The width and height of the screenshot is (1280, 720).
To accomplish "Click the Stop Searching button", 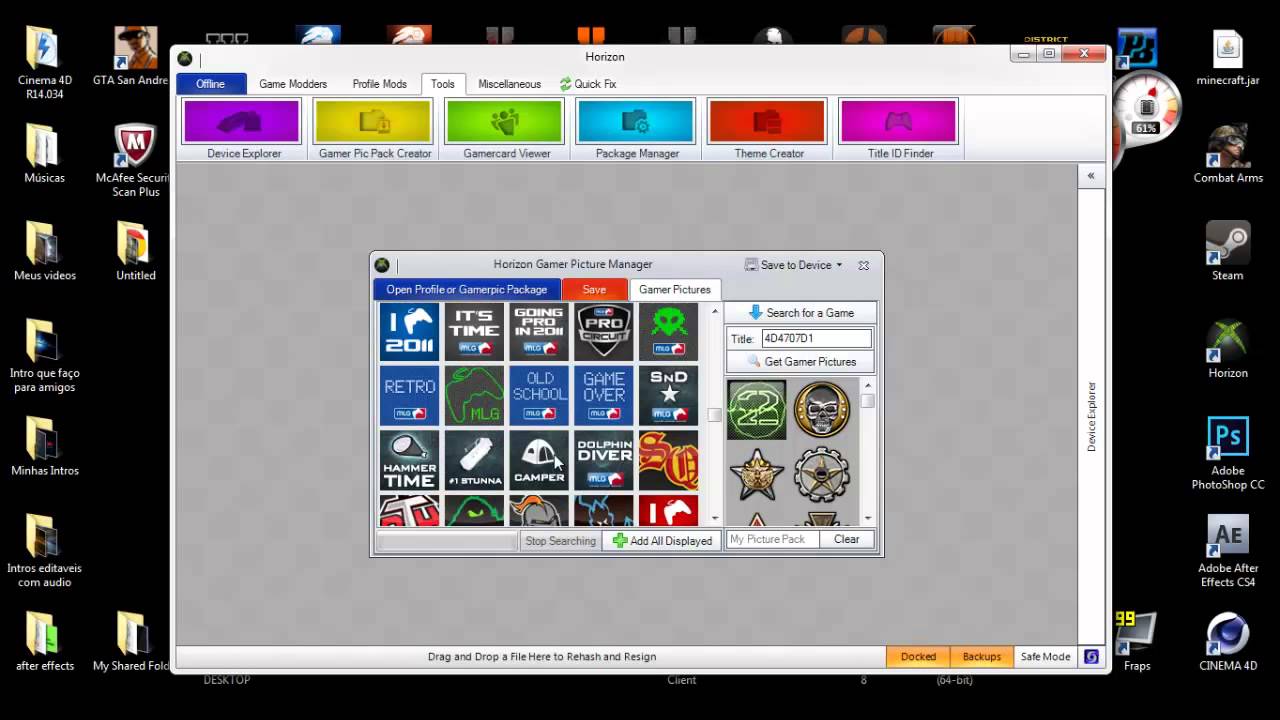I will point(560,541).
